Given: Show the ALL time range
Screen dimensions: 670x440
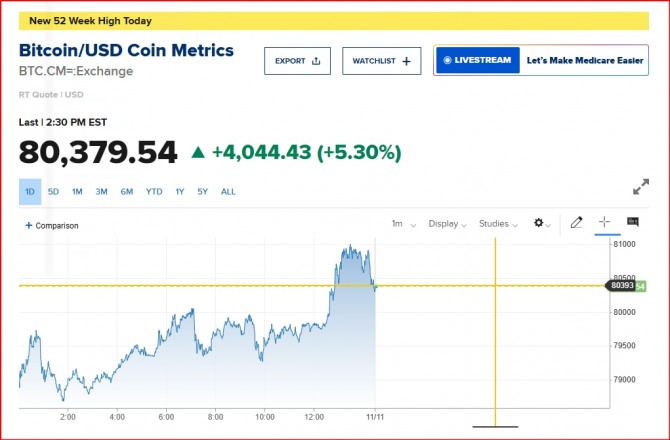Looking at the screenshot, I should [x=228, y=191].
